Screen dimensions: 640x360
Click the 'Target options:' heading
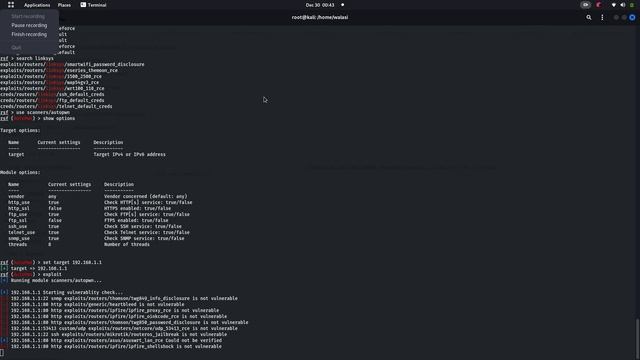[20, 130]
